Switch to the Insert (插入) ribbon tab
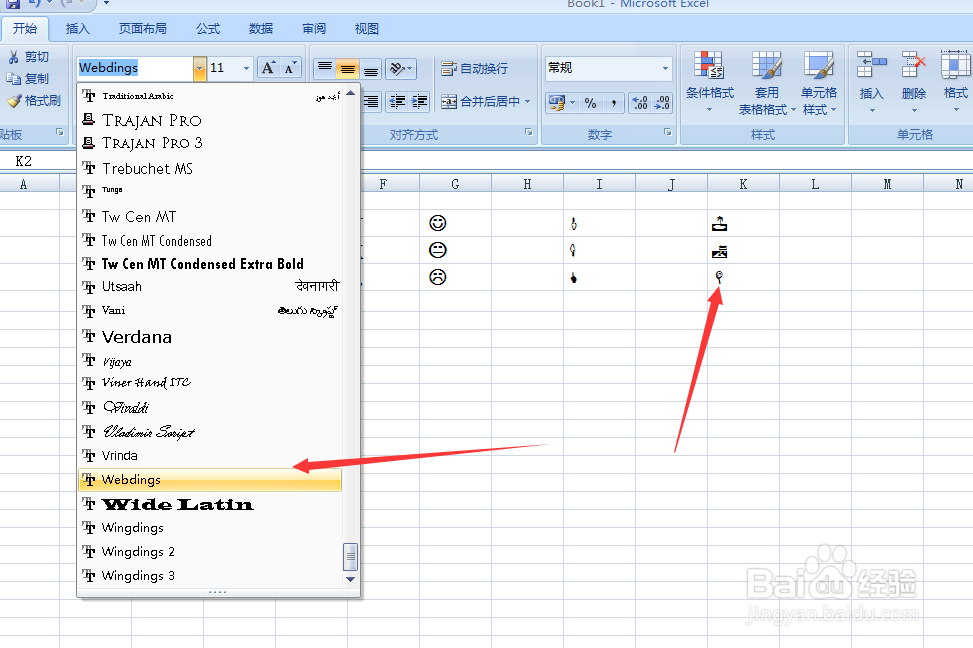973x648 pixels. (78, 29)
